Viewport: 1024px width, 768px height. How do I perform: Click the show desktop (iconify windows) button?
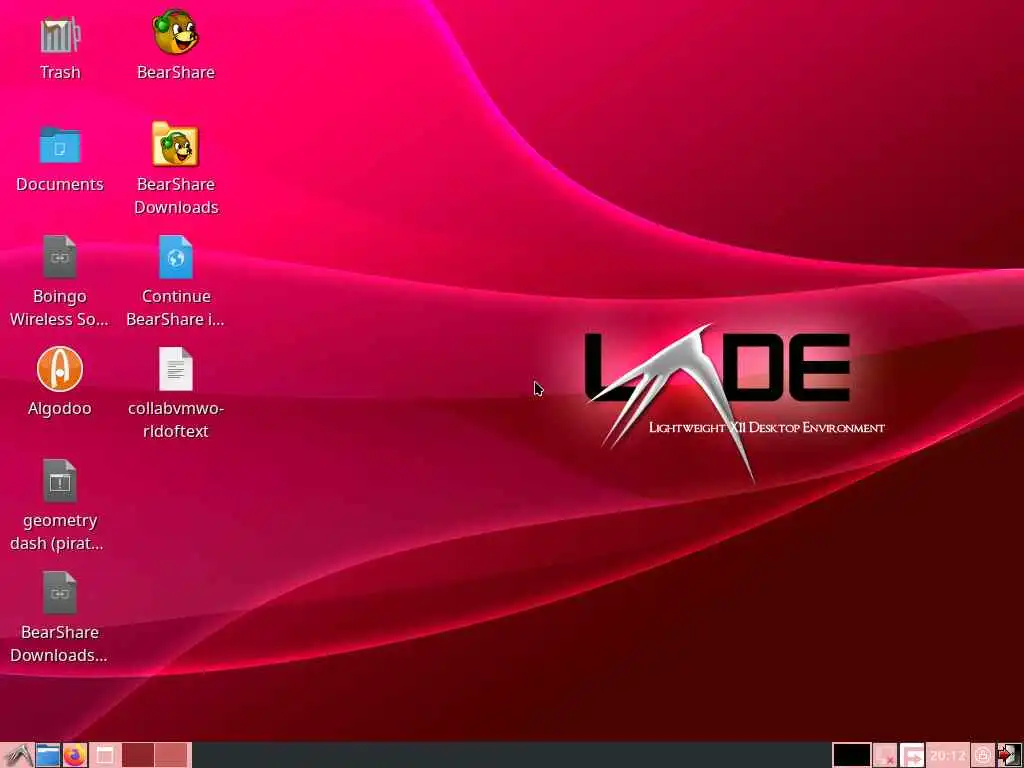(104, 756)
